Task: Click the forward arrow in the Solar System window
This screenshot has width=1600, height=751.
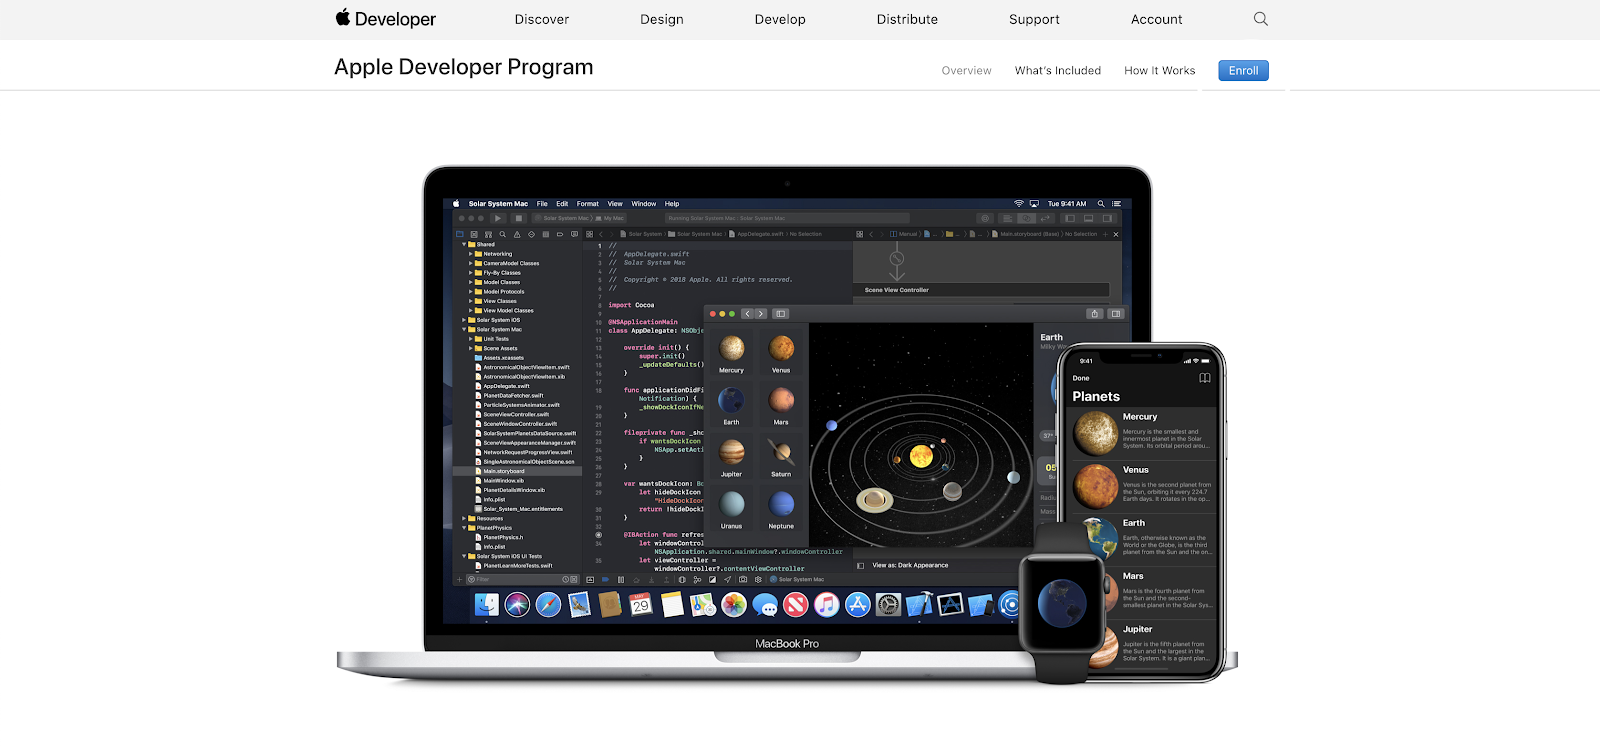Action: 761,313
